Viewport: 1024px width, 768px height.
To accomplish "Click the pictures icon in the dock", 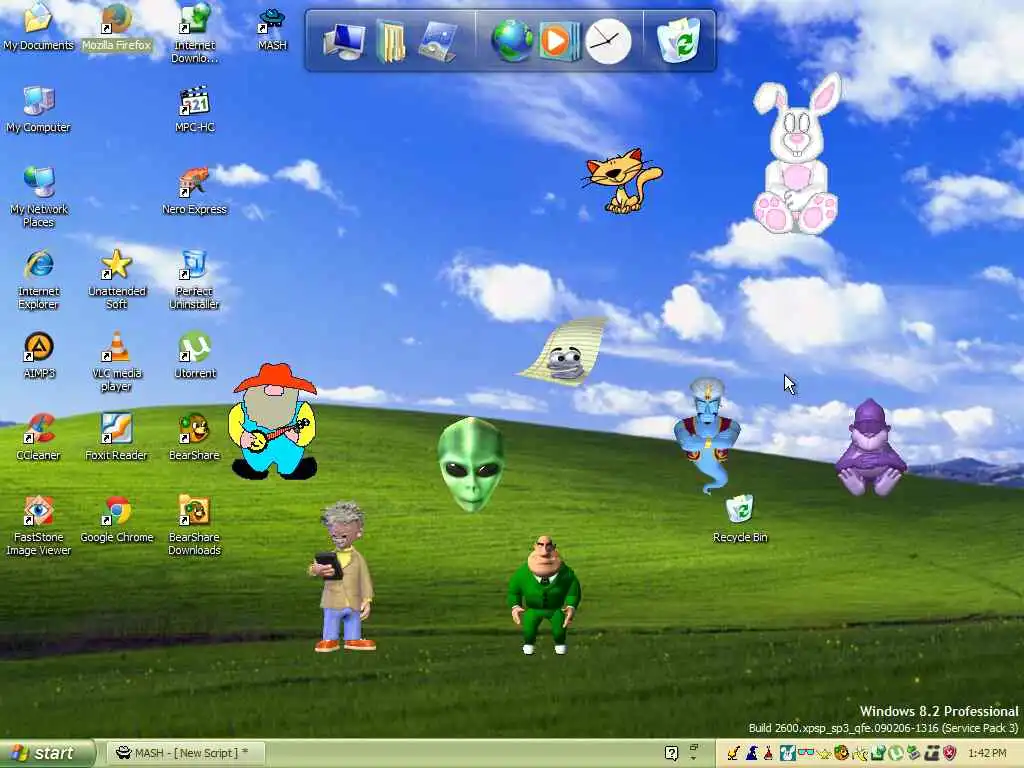I will point(438,42).
